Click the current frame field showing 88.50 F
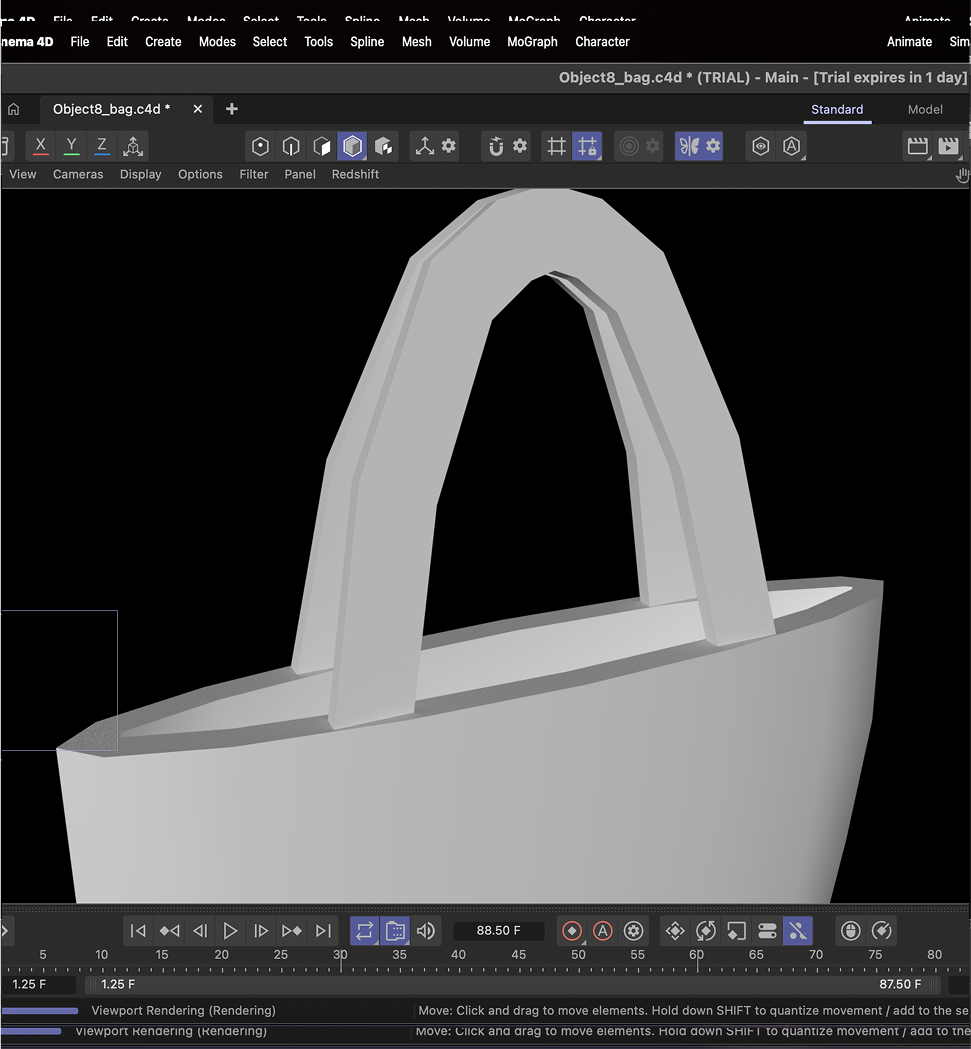Viewport: 971px width, 1049px height. (498, 931)
